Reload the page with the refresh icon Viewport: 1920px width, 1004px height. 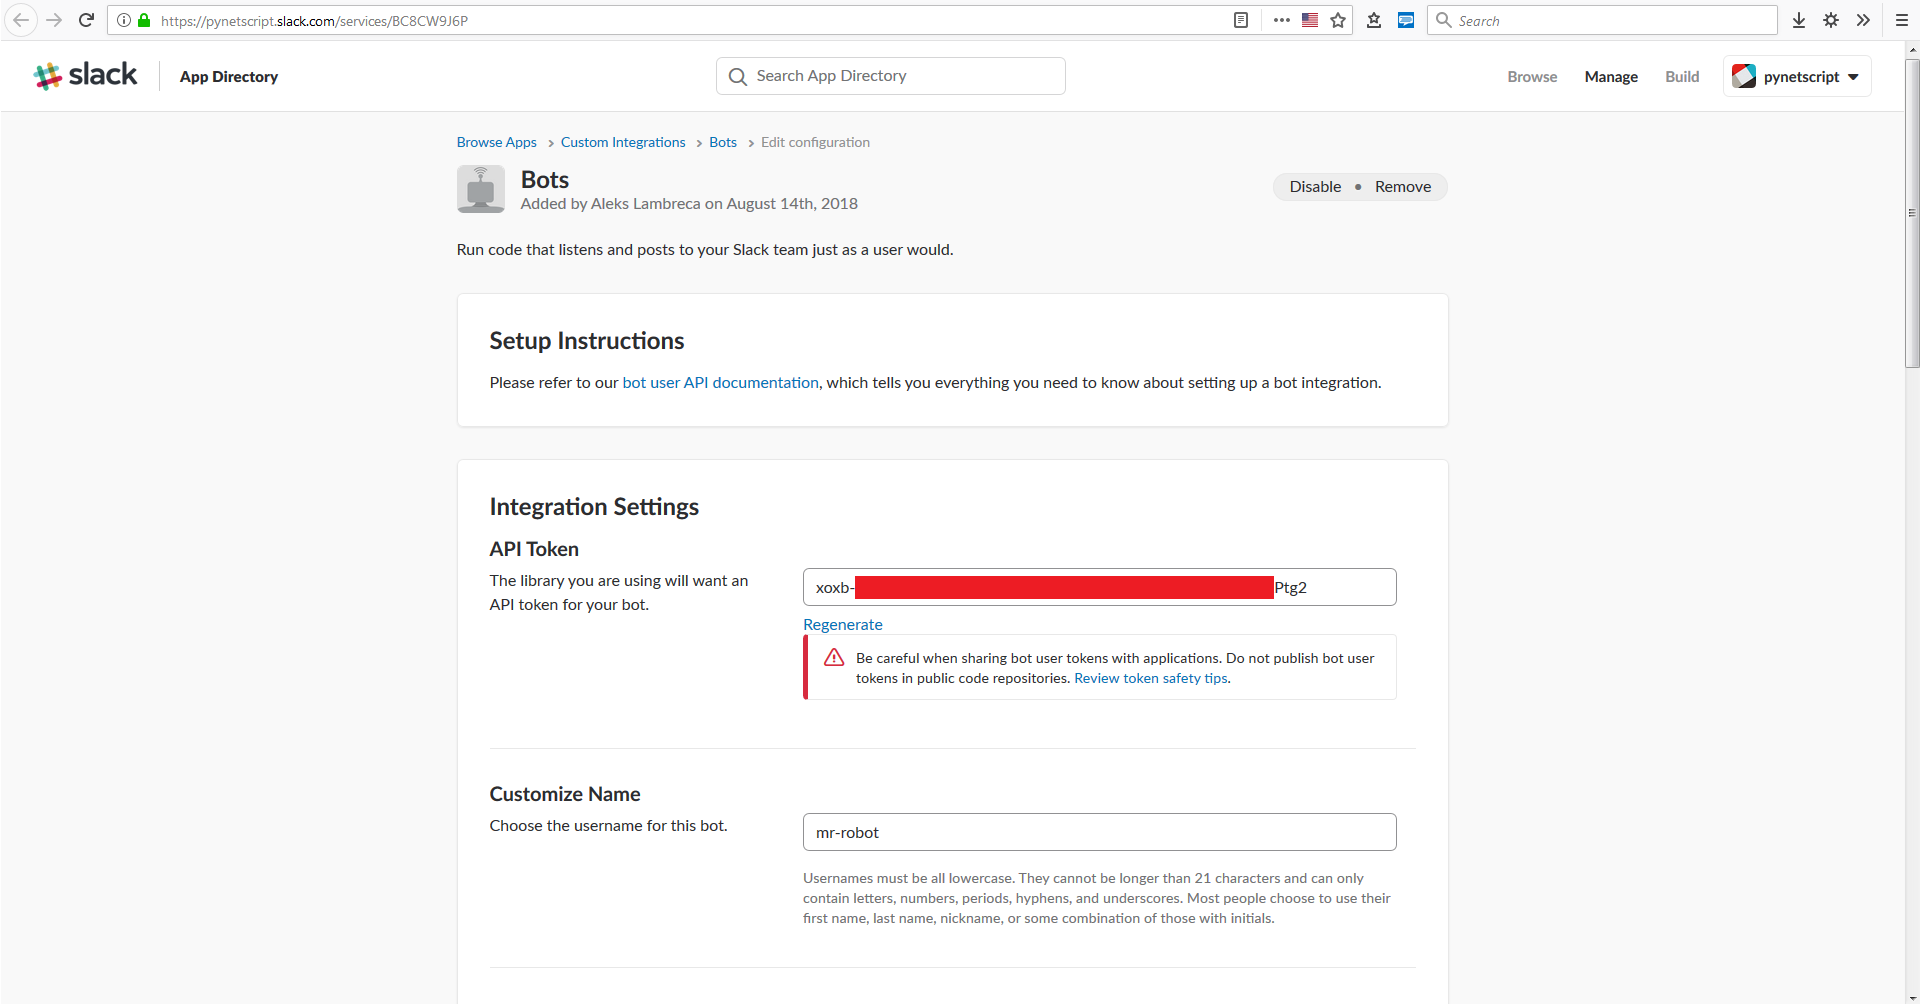pos(87,20)
